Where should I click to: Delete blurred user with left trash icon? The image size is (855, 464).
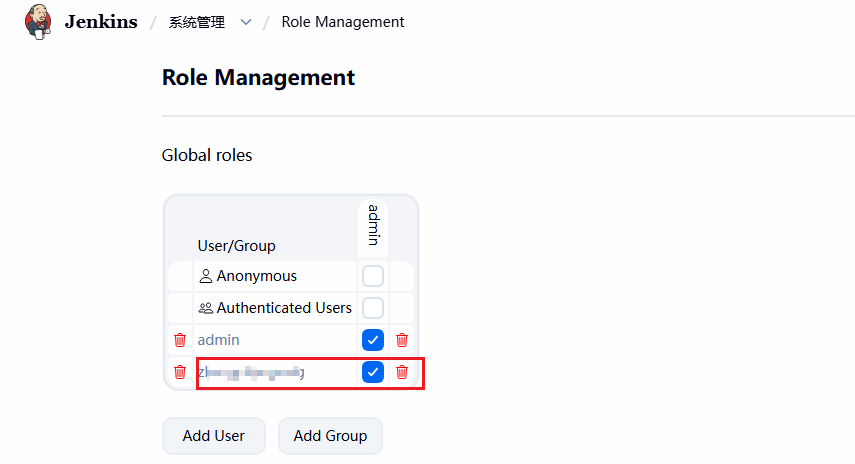pos(180,372)
